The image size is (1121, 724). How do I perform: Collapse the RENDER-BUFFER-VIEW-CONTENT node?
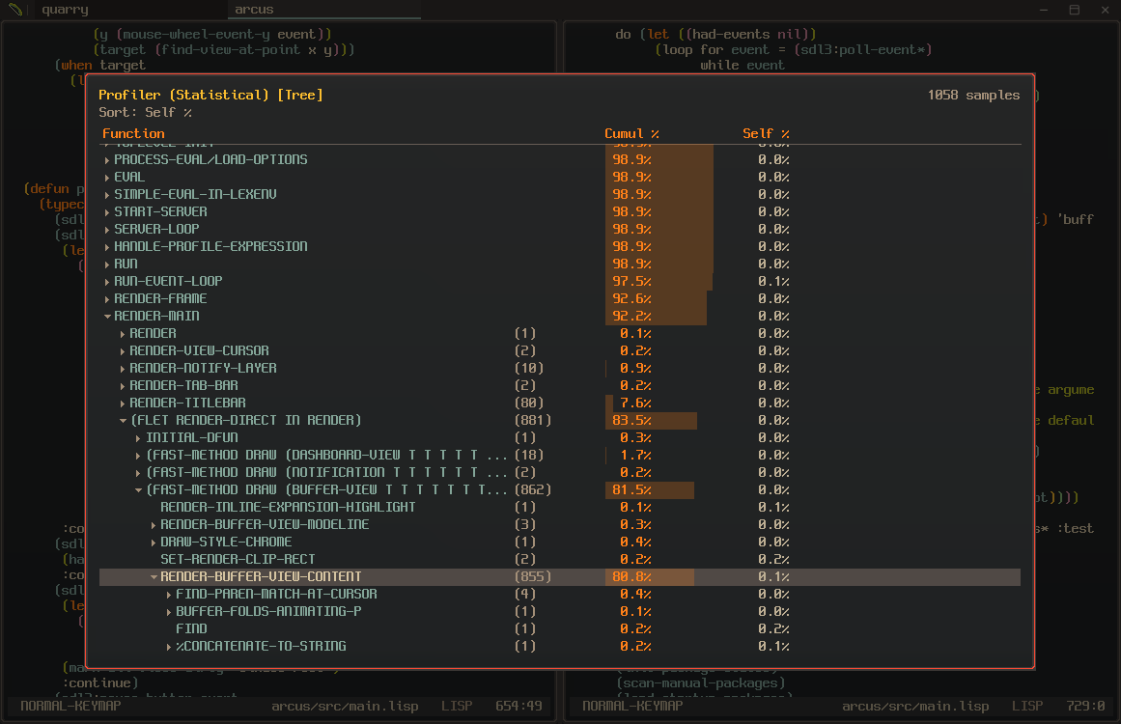(154, 577)
